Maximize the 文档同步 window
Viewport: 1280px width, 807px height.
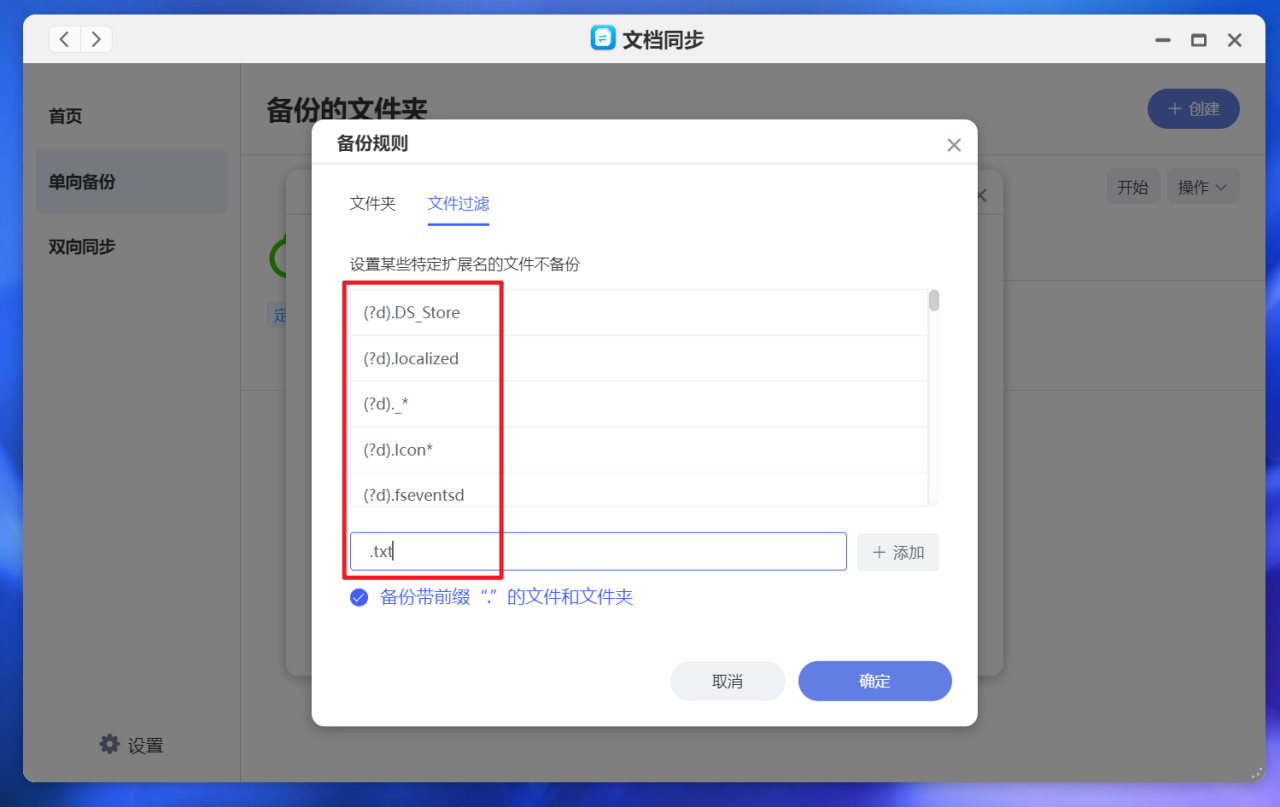1198,40
